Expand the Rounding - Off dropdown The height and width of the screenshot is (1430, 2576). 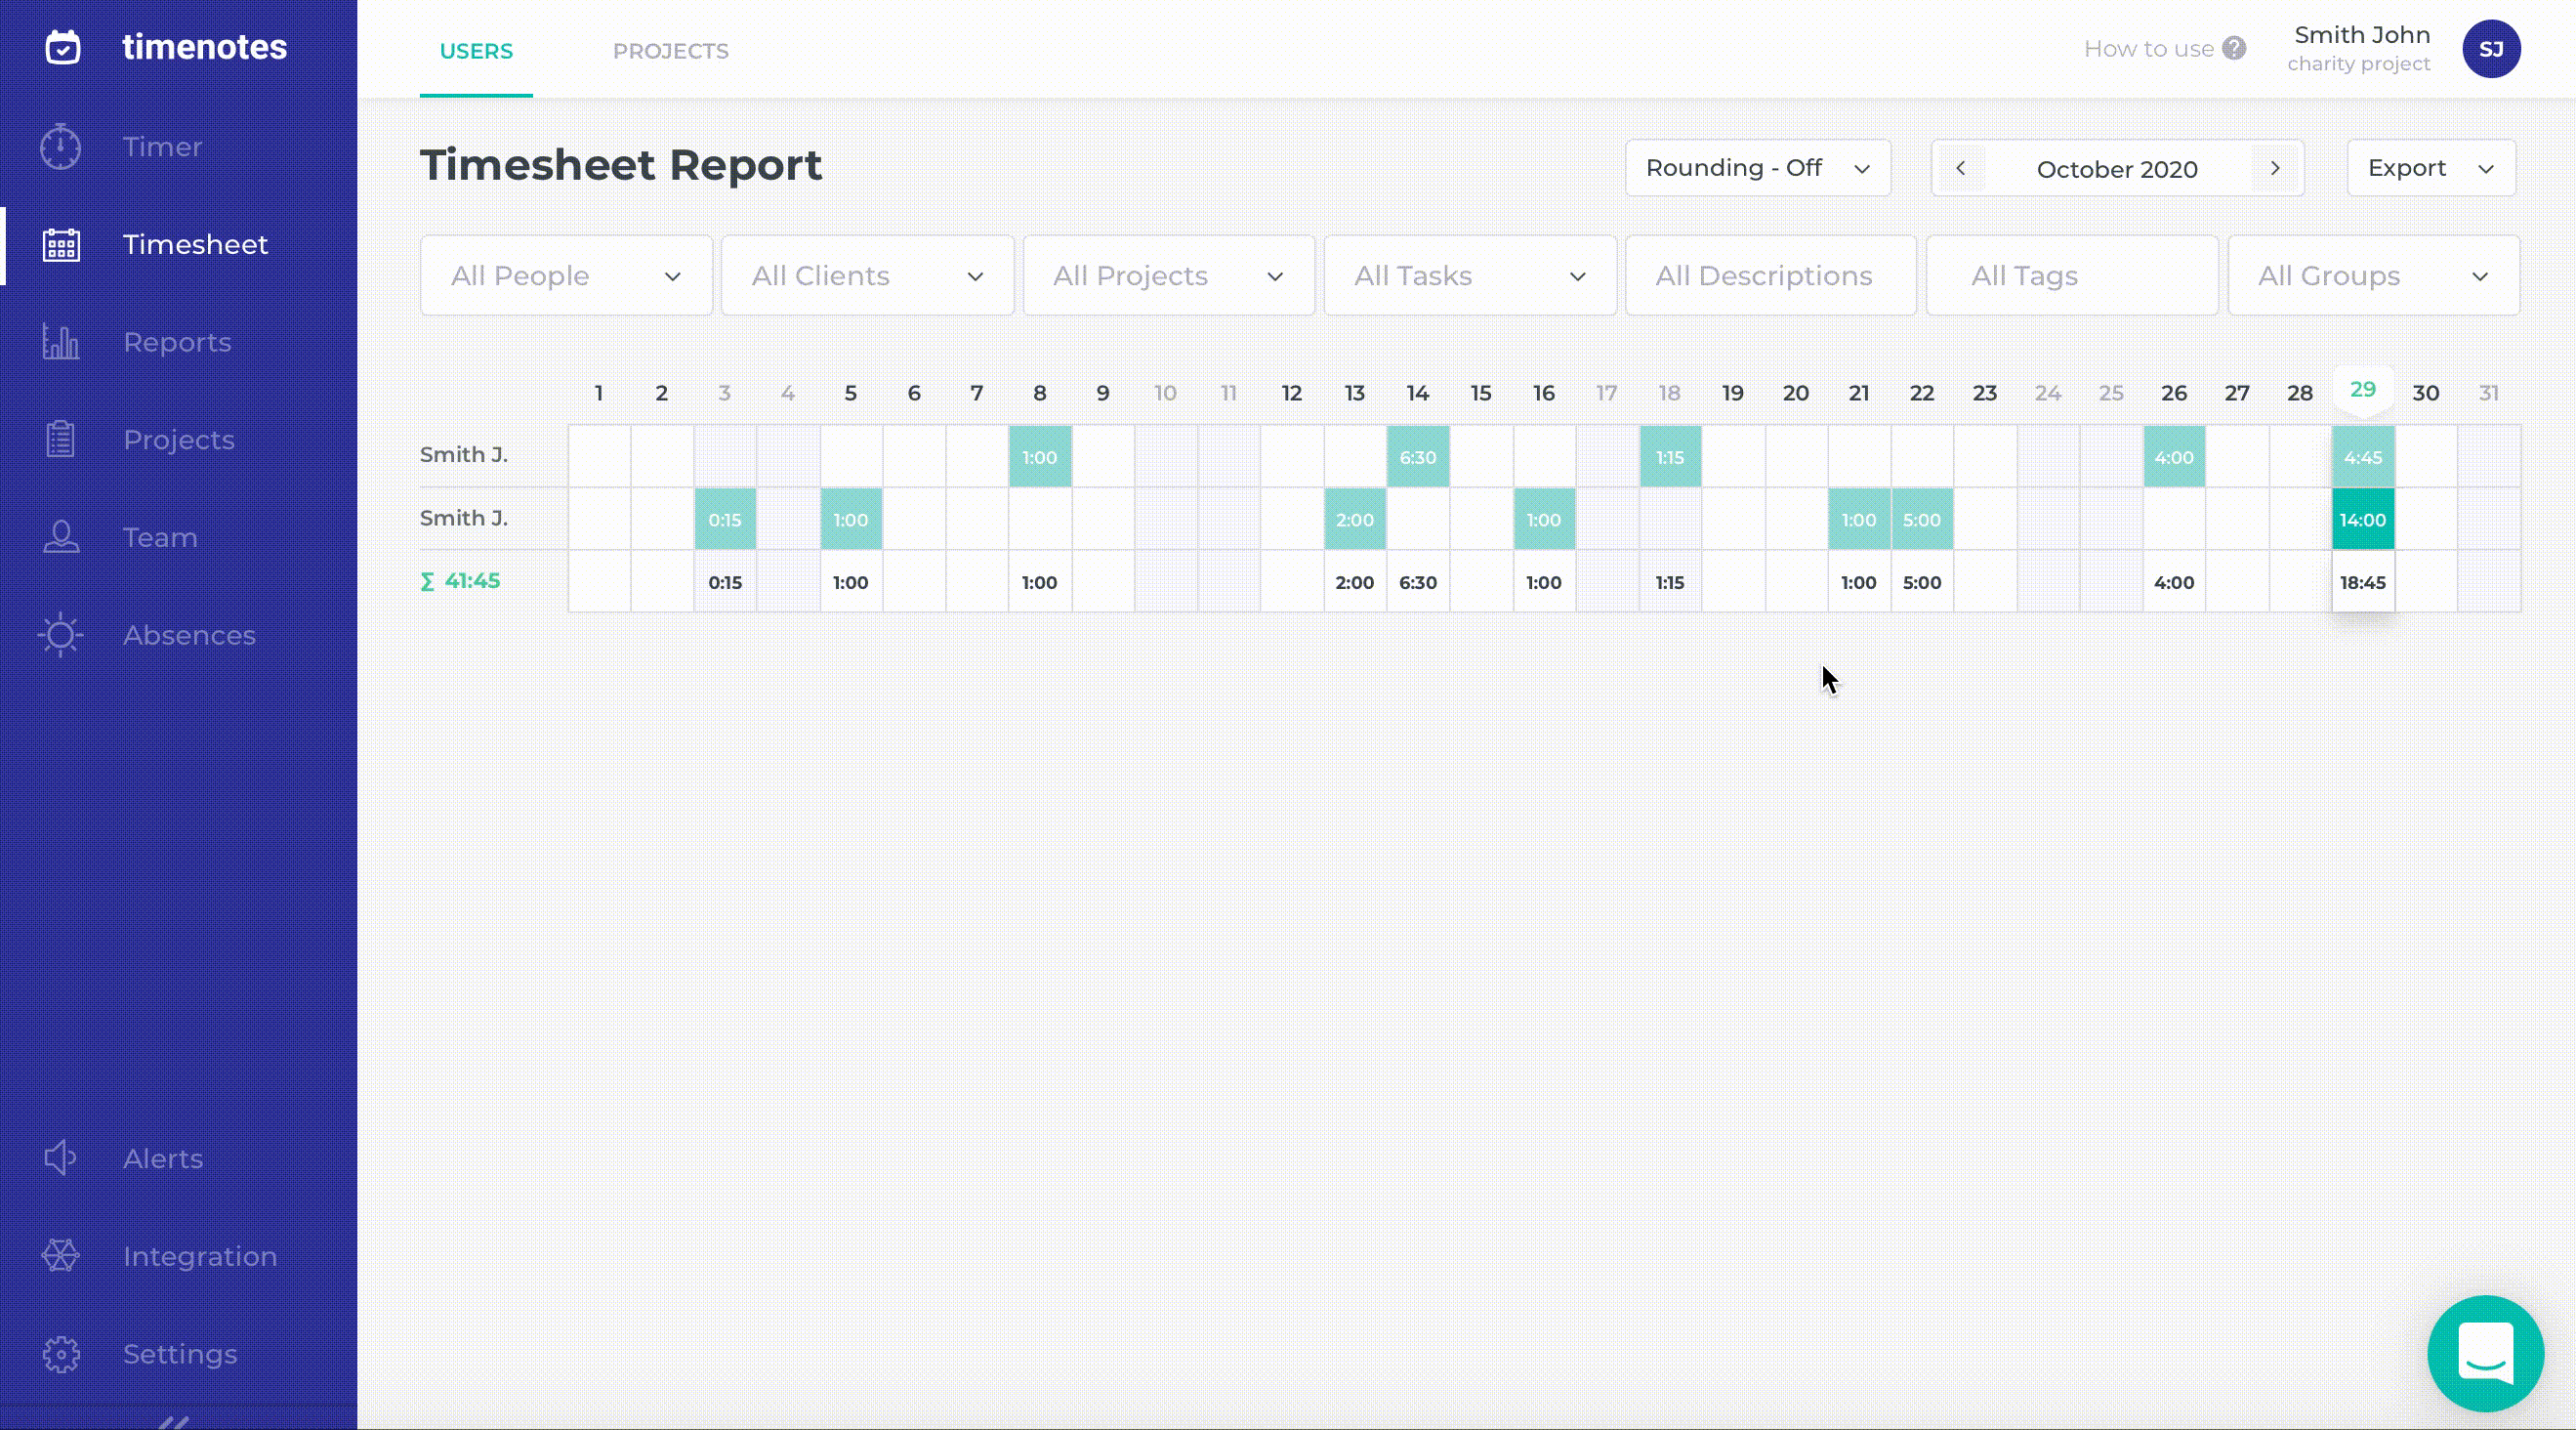1757,168
